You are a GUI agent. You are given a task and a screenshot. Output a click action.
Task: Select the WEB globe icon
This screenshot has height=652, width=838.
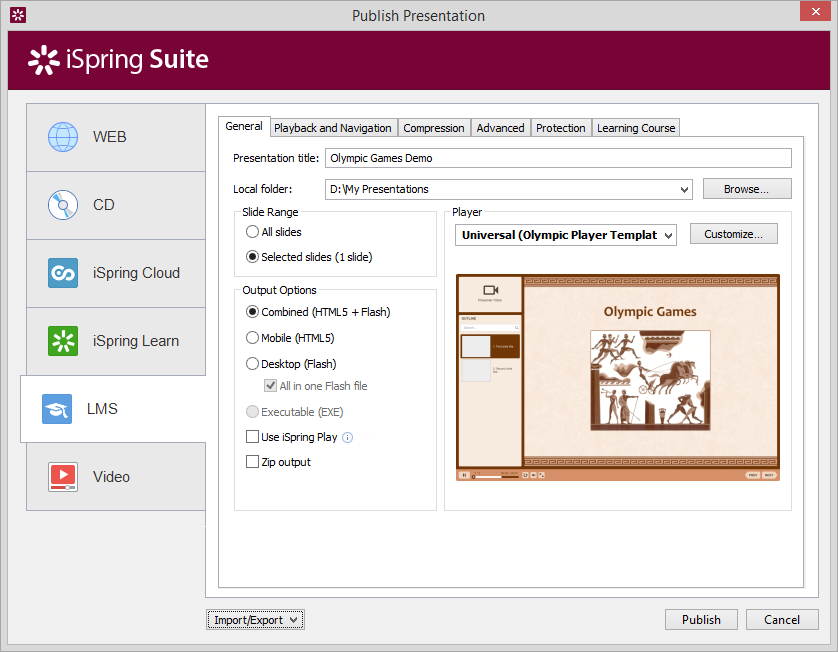[x=63, y=137]
